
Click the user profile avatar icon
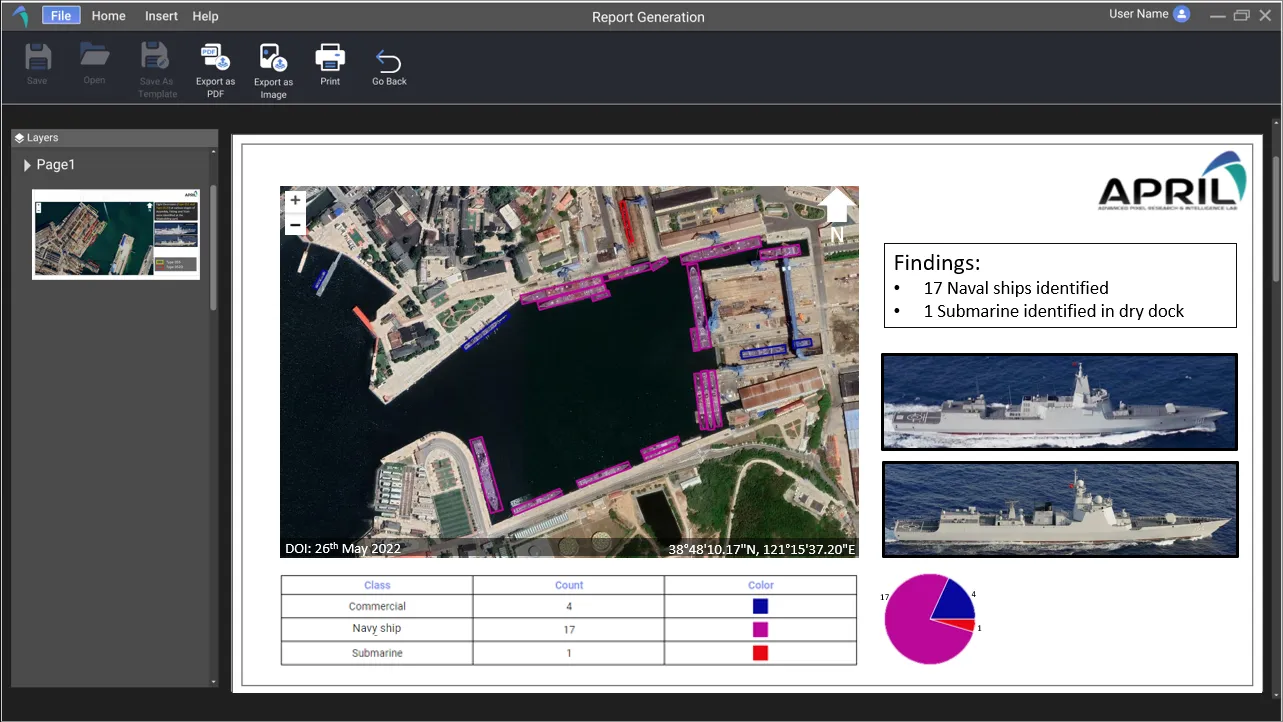point(1181,14)
